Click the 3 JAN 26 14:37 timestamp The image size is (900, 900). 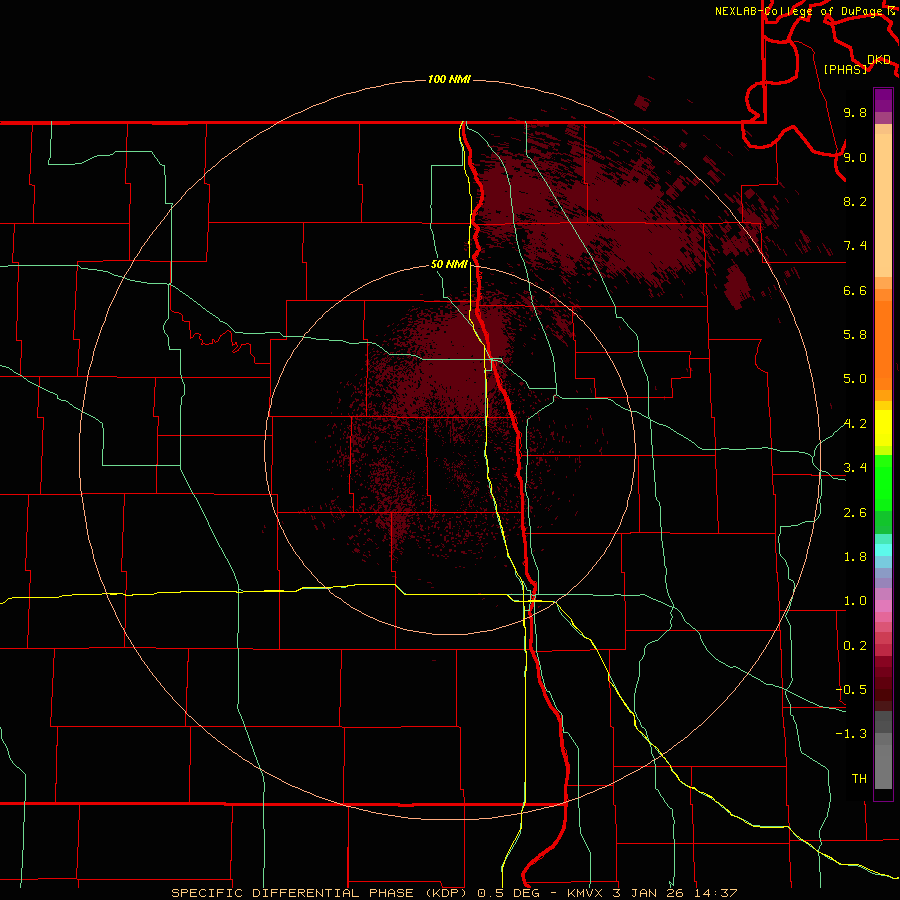pyautogui.click(x=676, y=893)
